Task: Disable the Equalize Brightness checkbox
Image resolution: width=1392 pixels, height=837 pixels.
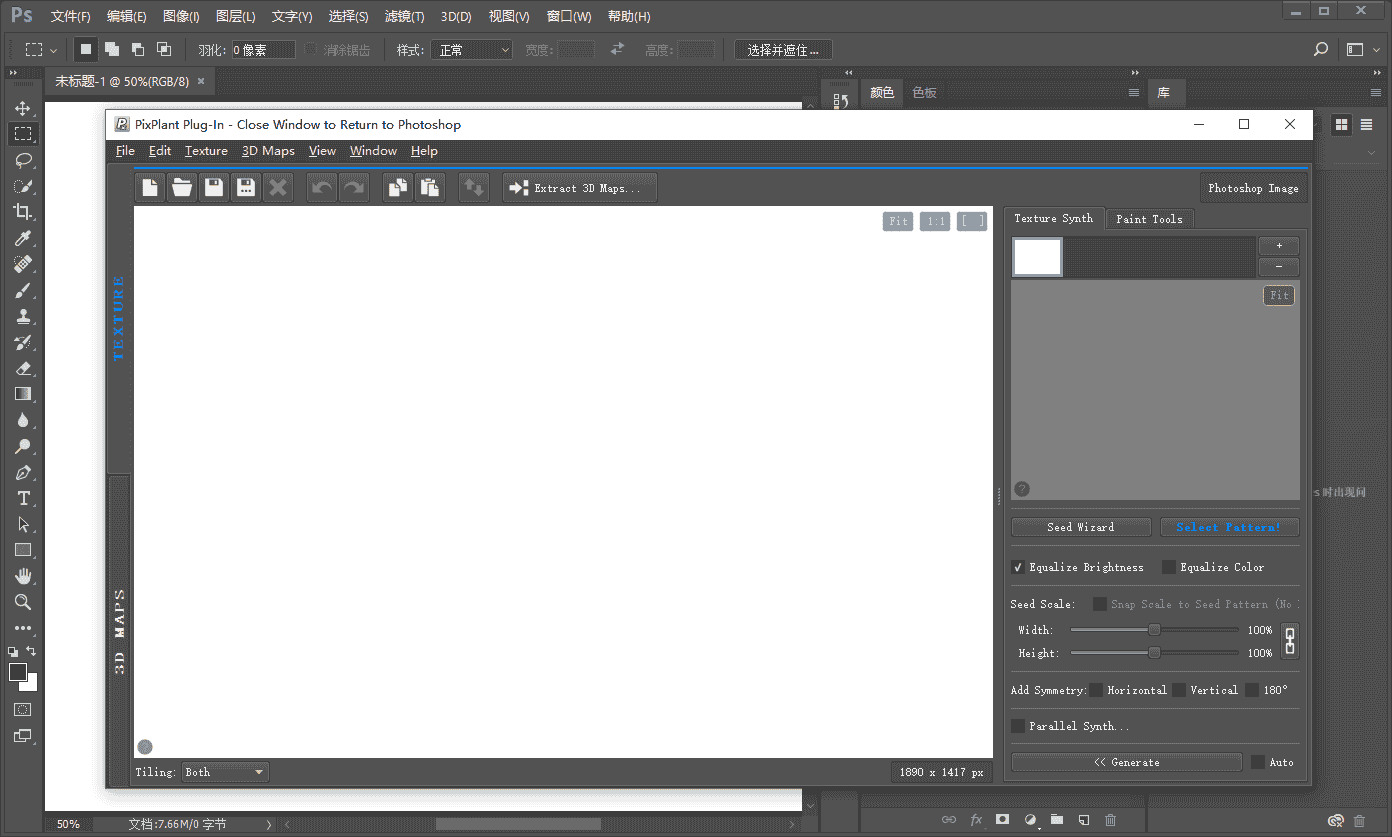Action: 1018,567
